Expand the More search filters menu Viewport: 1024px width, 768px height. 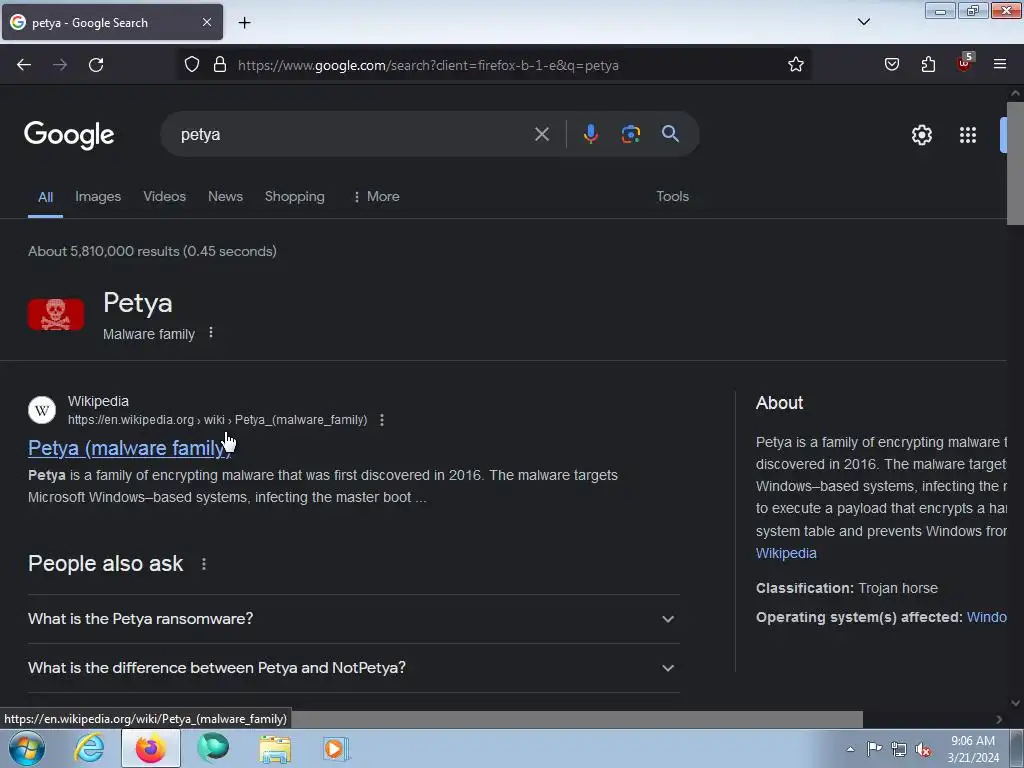[x=376, y=197]
